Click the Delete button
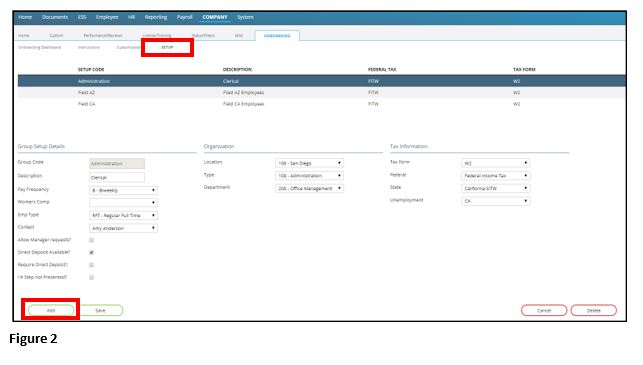The image size is (643, 365). tap(593, 310)
